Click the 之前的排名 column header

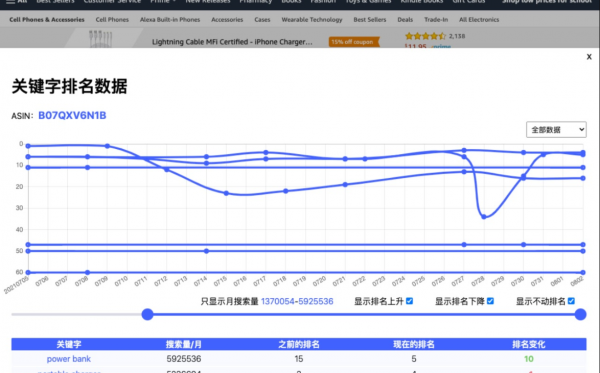[x=299, y=344]
